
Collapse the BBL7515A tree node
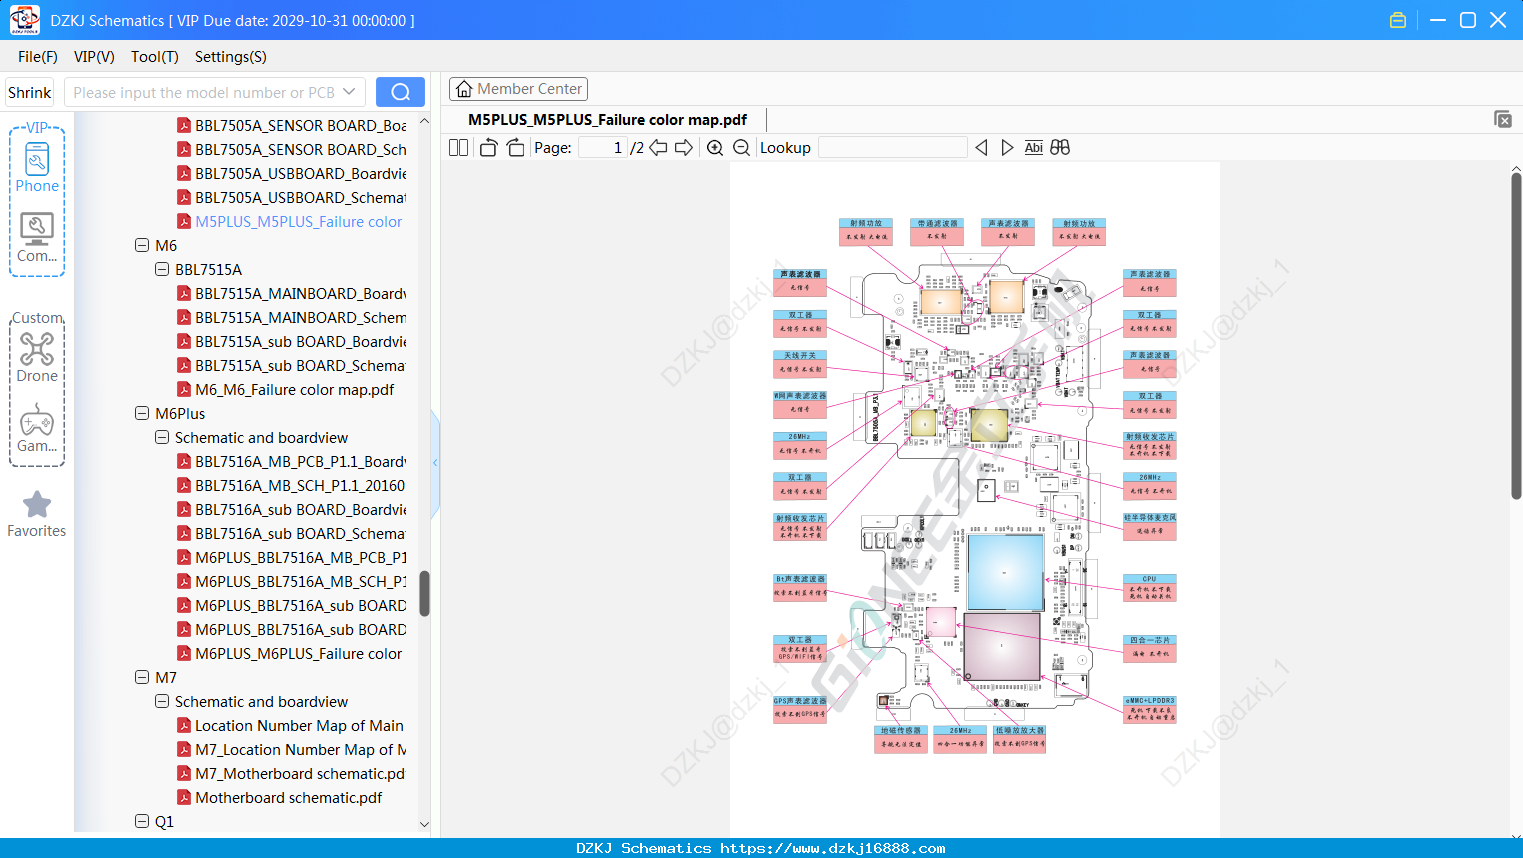(162, 269)
